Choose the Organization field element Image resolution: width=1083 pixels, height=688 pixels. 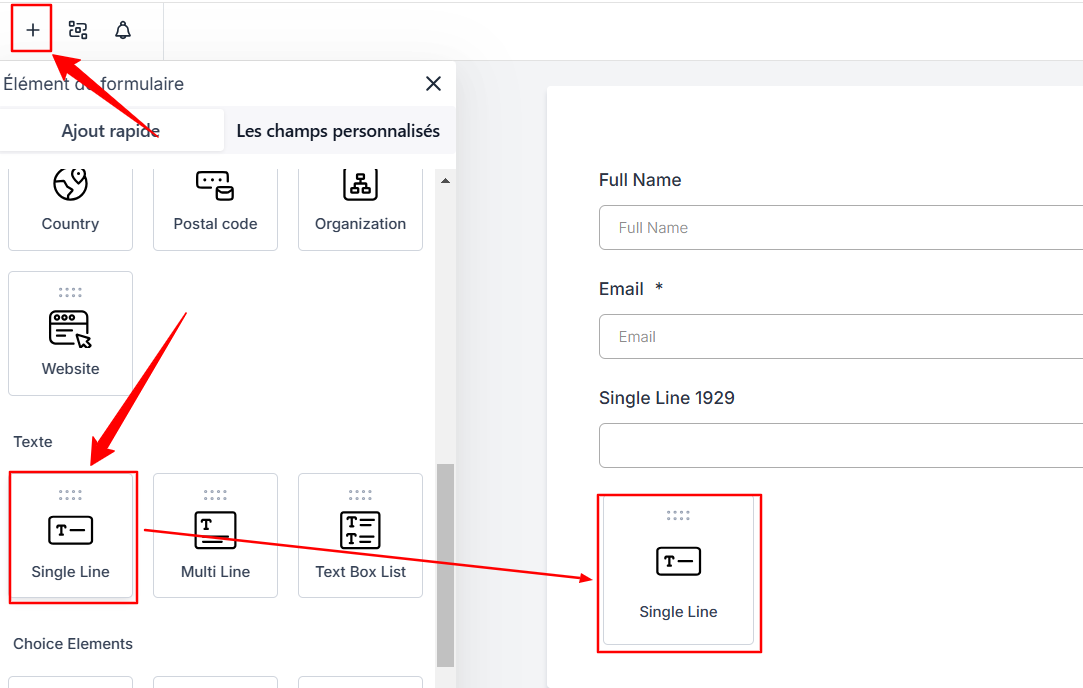[x=360, y=205]
